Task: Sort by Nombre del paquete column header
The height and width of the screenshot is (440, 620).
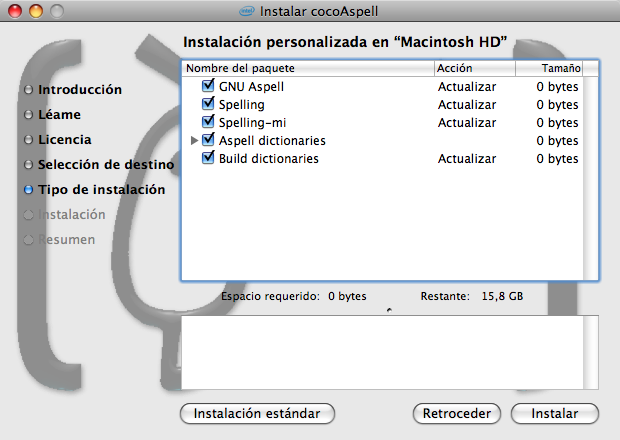Action: [x=308, y=68]
